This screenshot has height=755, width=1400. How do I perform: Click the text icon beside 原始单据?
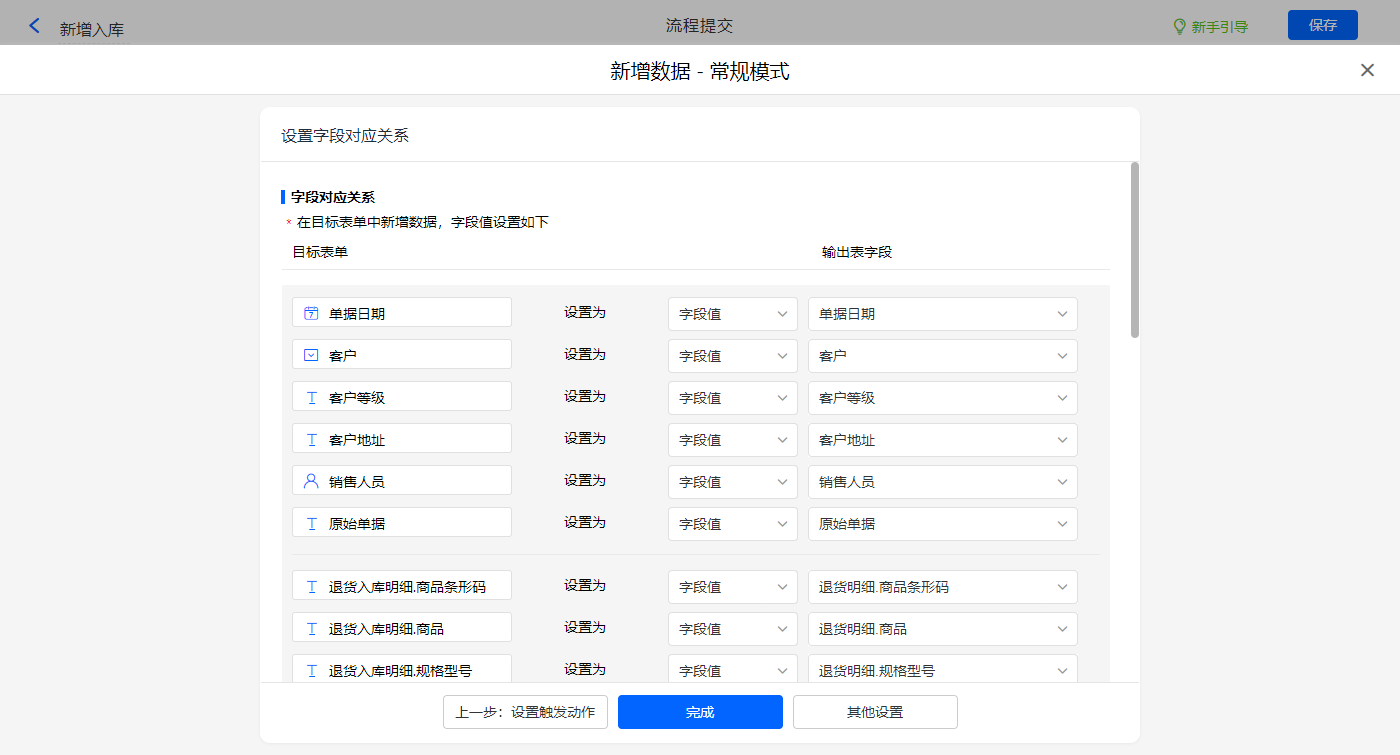pos(311,523)
